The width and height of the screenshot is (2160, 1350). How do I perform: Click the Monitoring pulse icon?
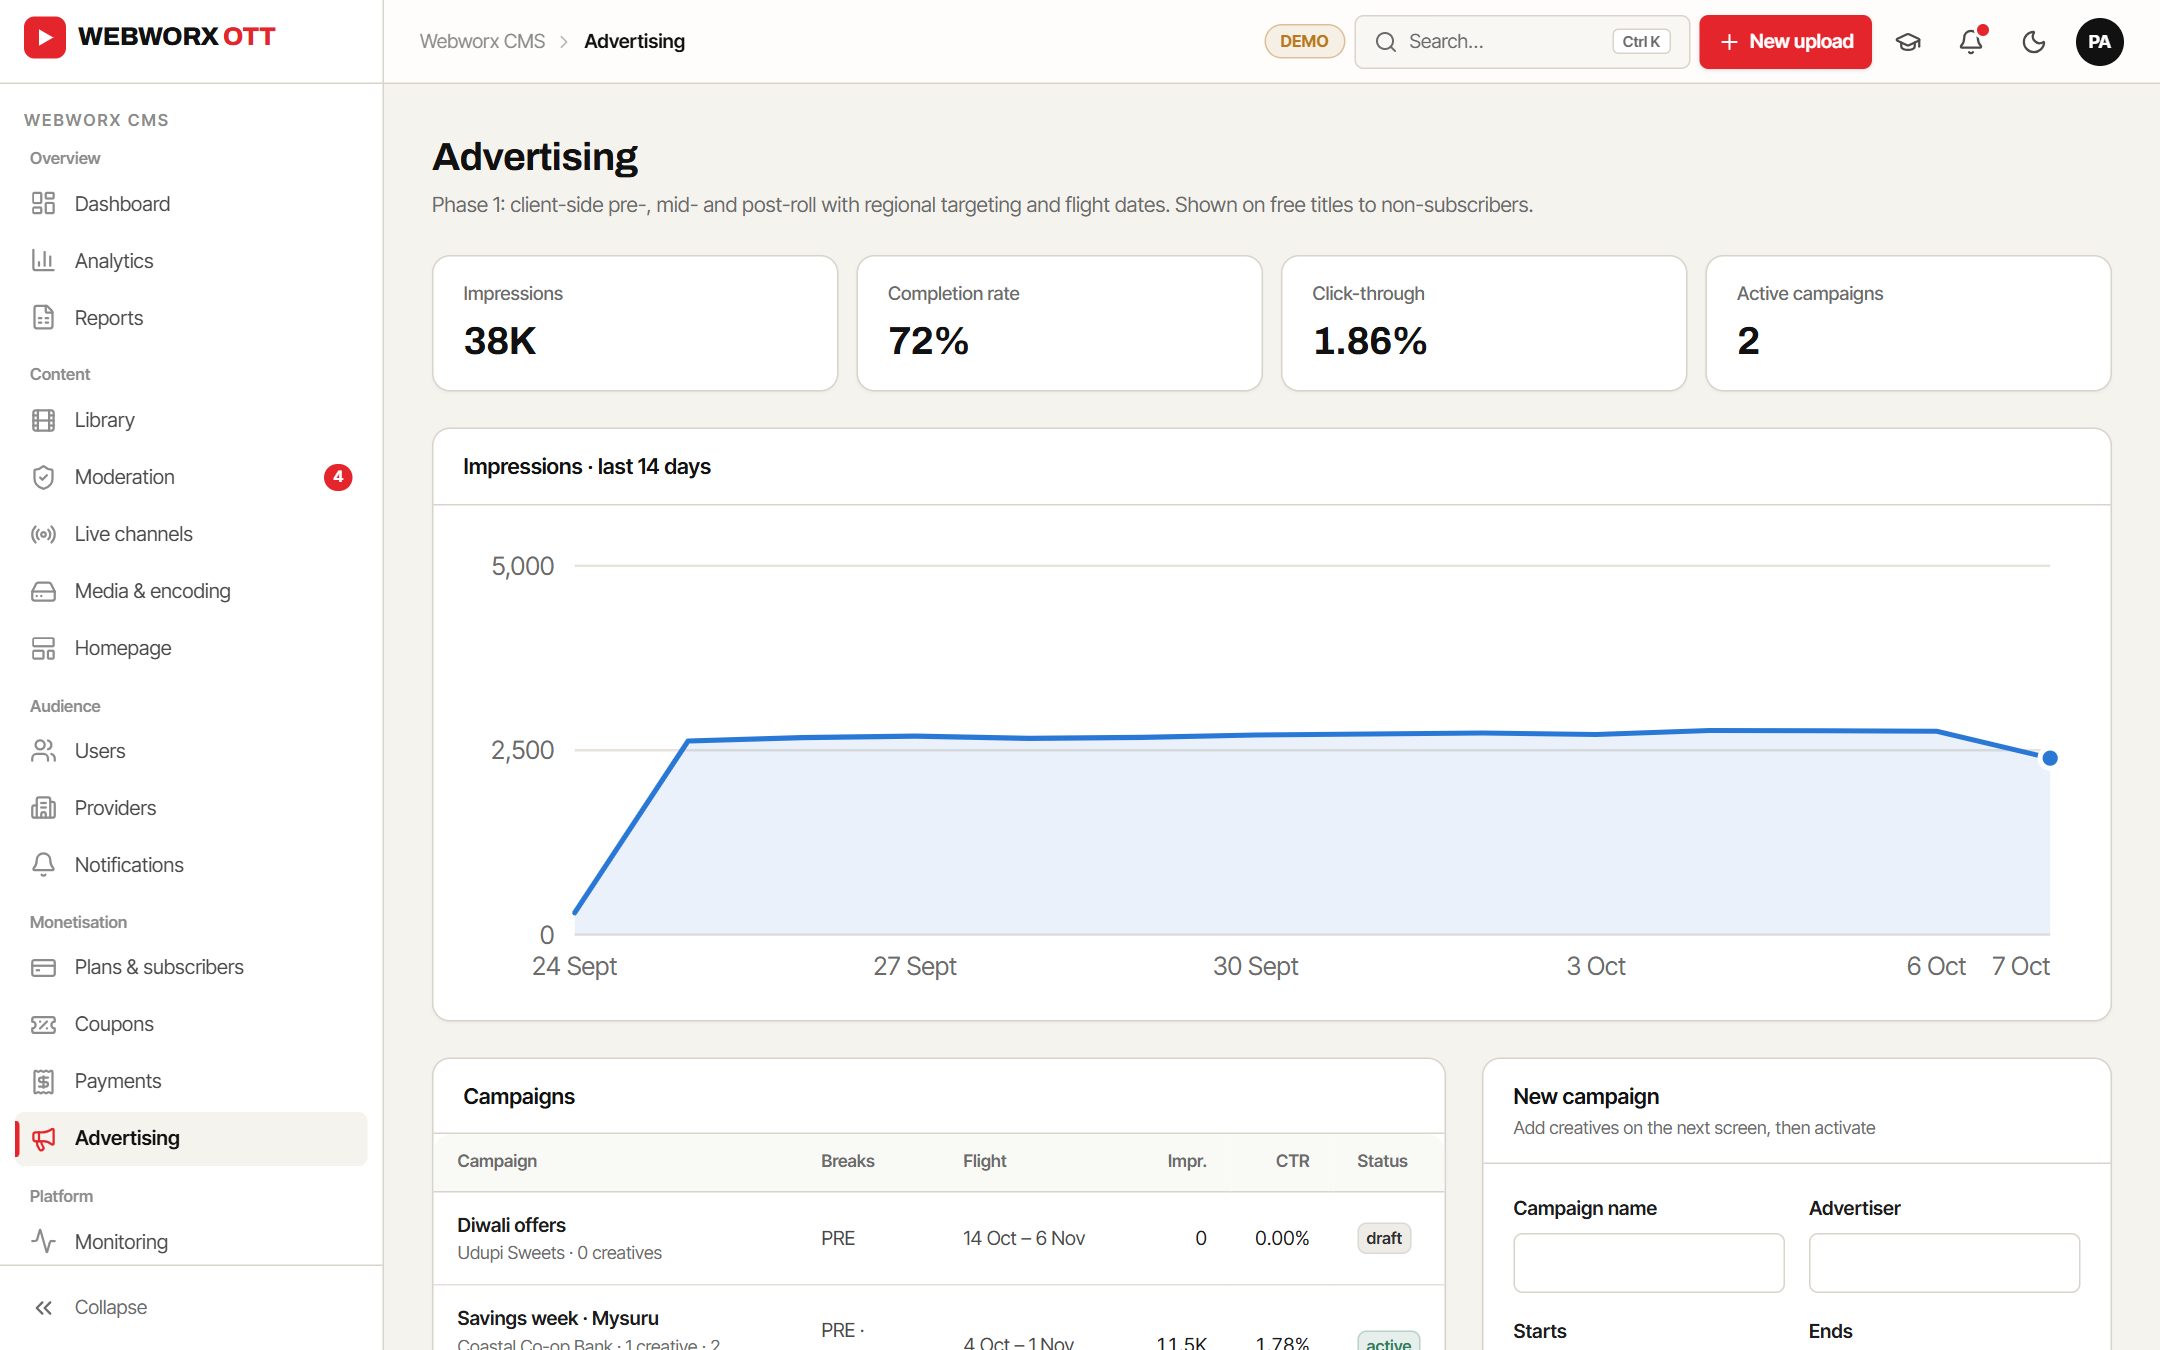pos(43,1242)
